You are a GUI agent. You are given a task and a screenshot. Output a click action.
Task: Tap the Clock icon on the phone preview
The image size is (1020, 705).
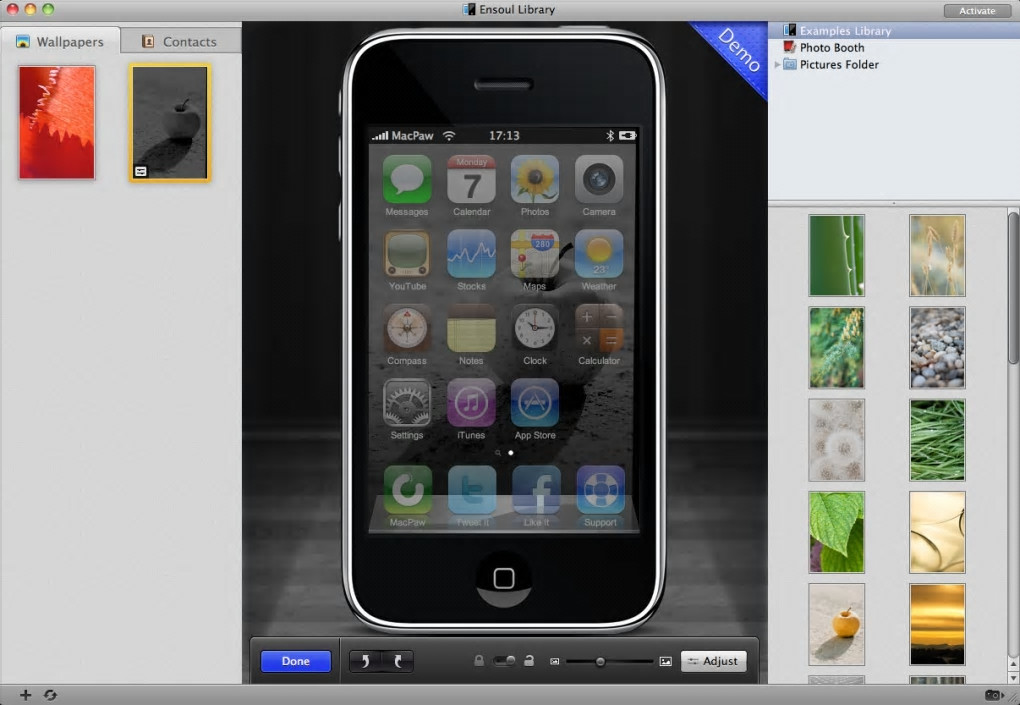click(535, 328)
